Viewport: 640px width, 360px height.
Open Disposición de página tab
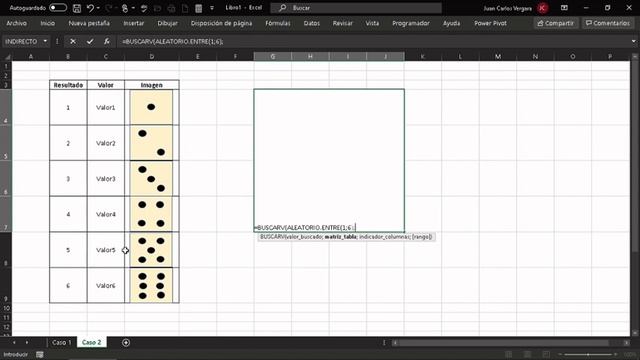click(221, 23)
